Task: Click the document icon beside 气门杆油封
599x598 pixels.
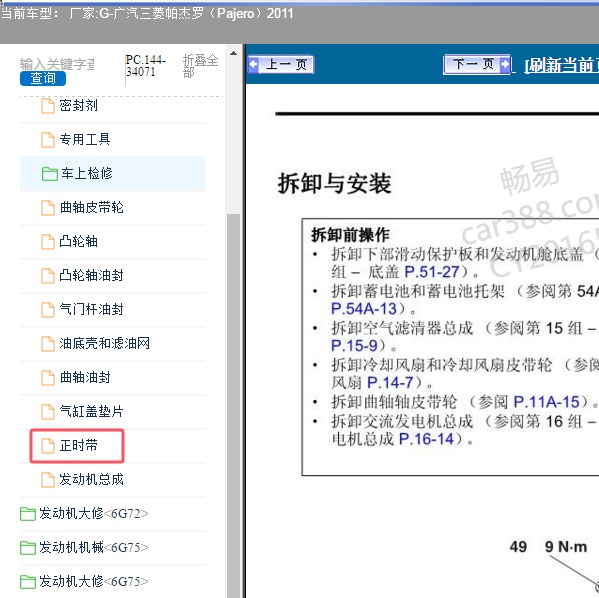Action: (x=48, y=310)
